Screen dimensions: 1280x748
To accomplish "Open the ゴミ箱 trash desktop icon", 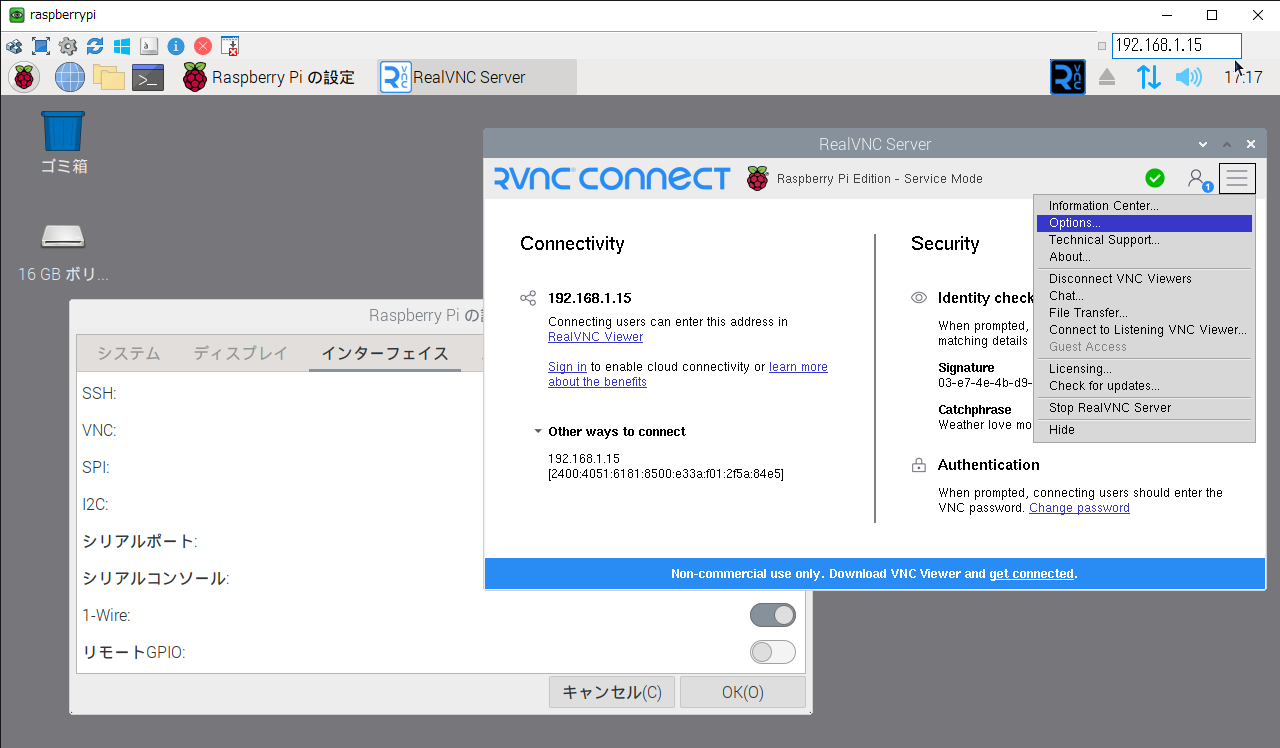I will tap(64, 143).
